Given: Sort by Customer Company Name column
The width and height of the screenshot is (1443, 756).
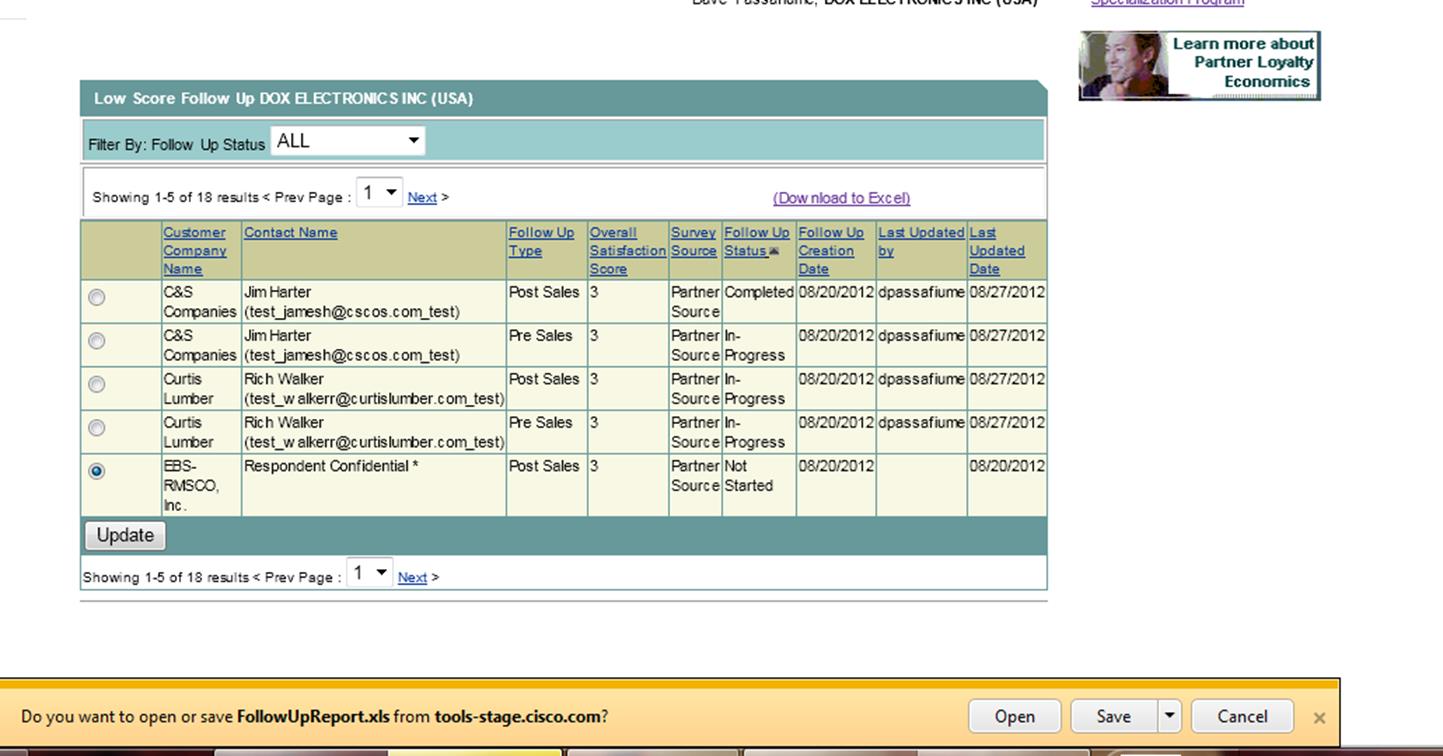Looking at the screenshot, I should [x=195, y=250].
